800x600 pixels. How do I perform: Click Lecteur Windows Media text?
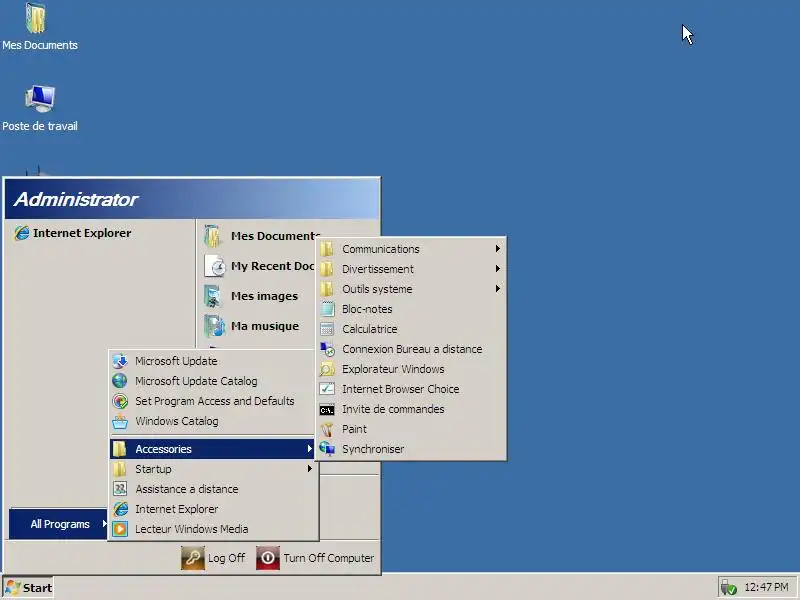tap(191, 529)
